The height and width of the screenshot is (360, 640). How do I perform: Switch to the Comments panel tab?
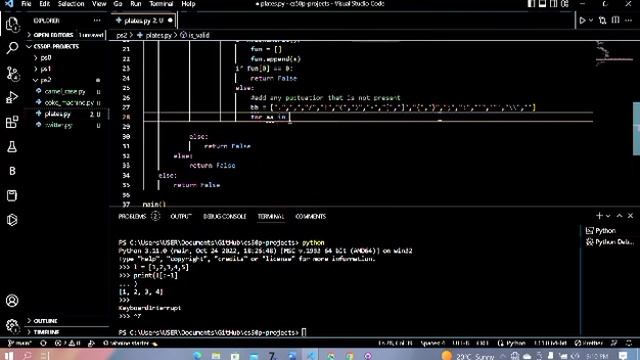click(310, 216)
